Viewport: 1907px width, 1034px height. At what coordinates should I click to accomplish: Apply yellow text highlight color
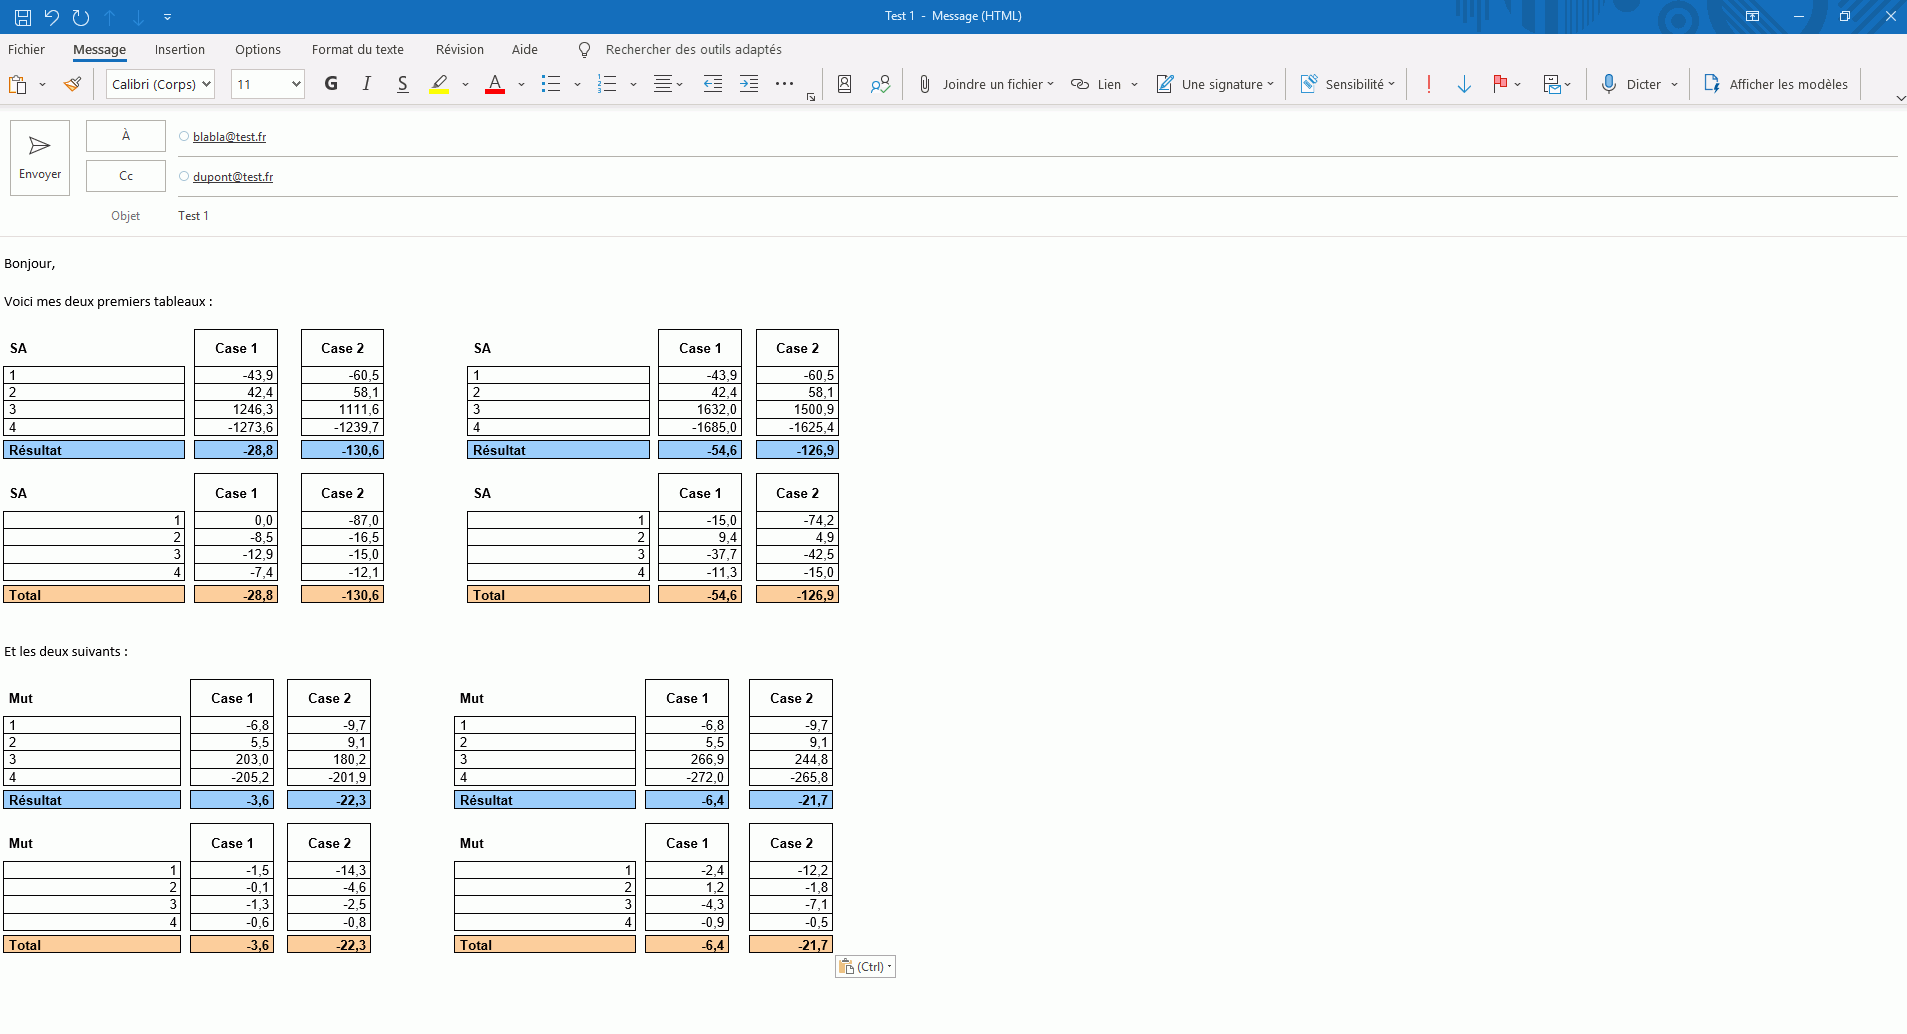point(439,84)
